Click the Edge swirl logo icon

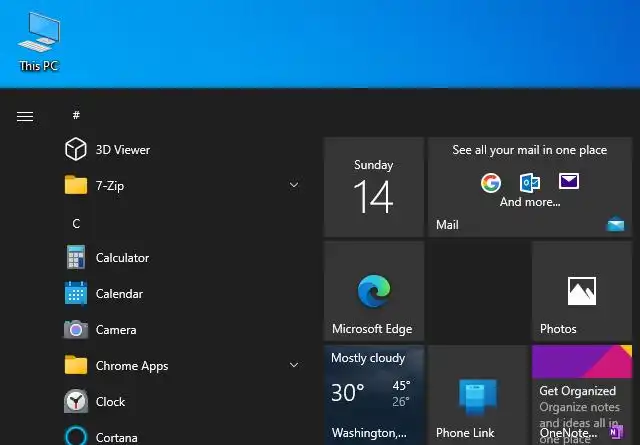point(374,291)
